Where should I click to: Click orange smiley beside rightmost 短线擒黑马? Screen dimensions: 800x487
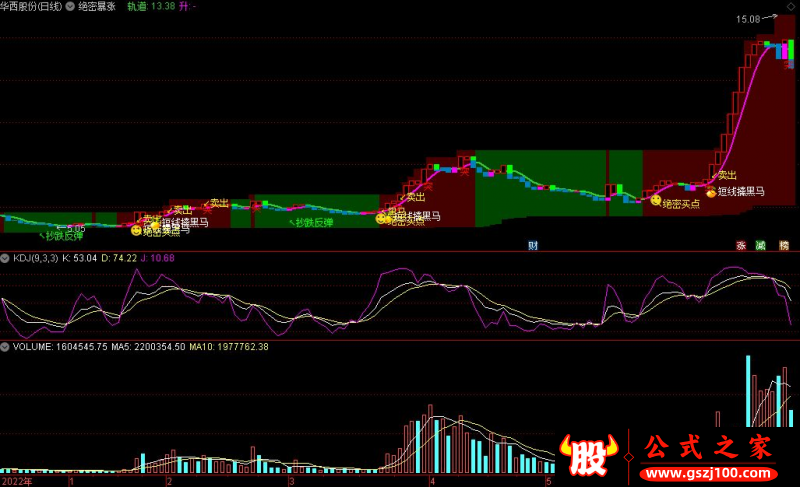[711, 192]
